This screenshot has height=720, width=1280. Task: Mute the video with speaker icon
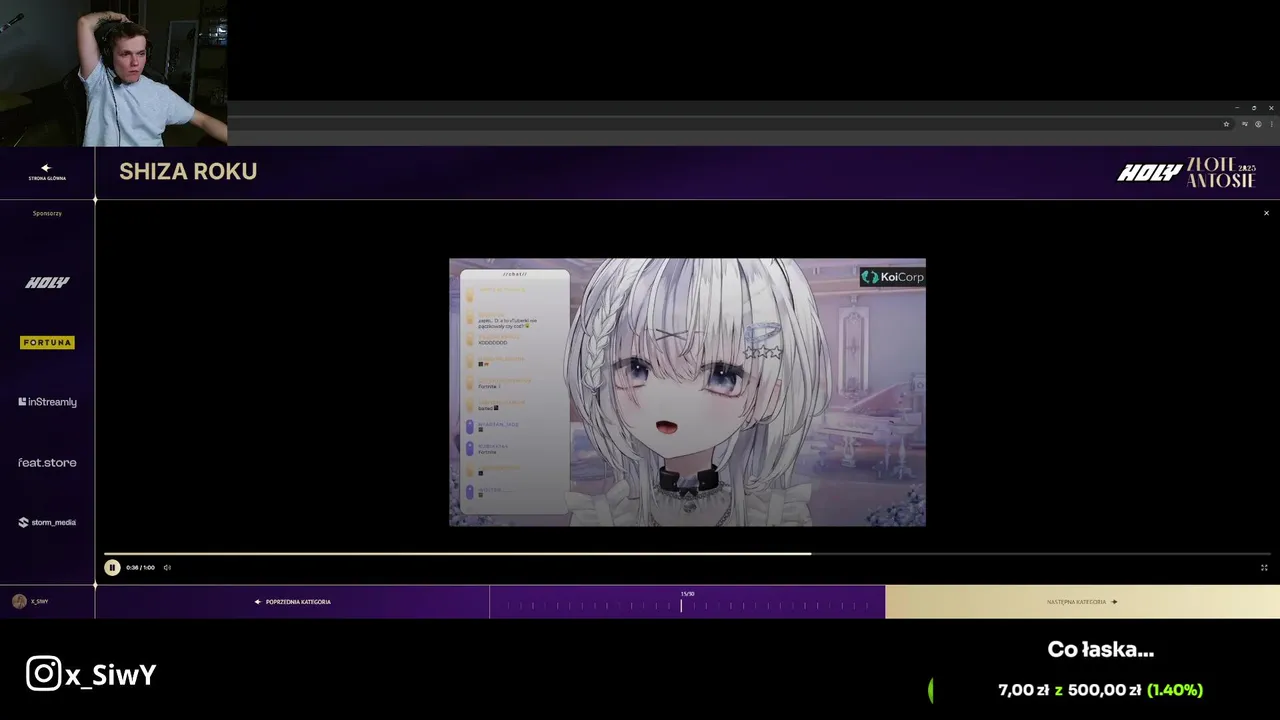pos(167,567)
